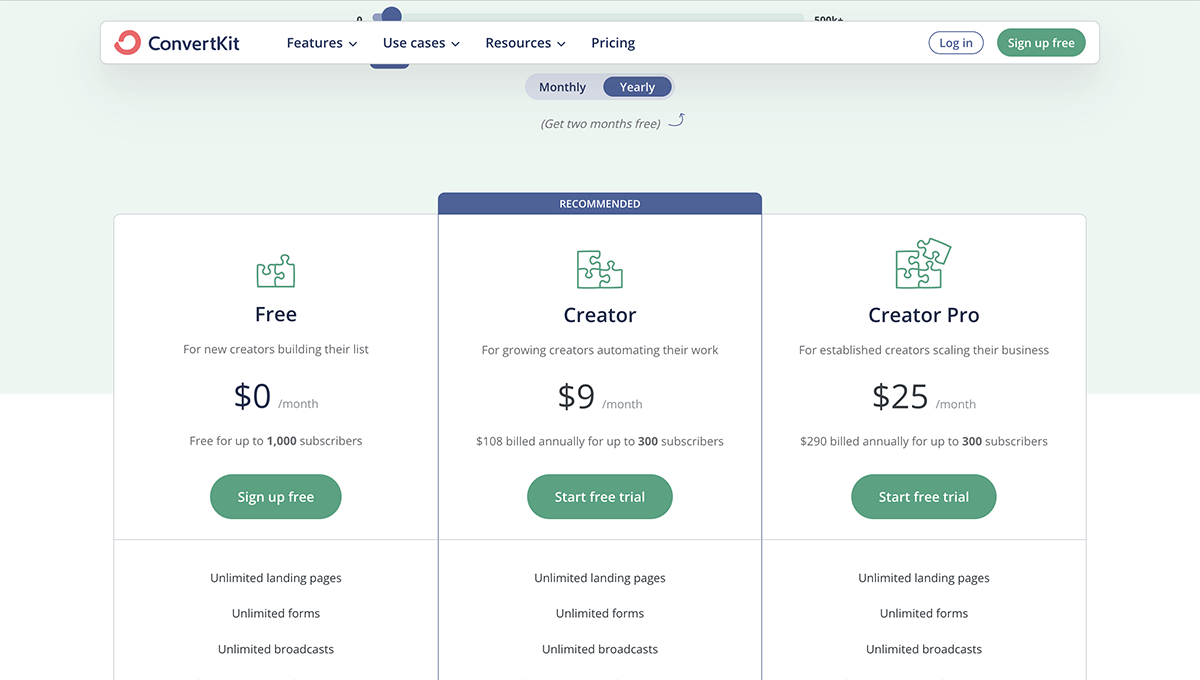
Task: Click the puzzle icon above Creator plan
Action: point(599,268)
